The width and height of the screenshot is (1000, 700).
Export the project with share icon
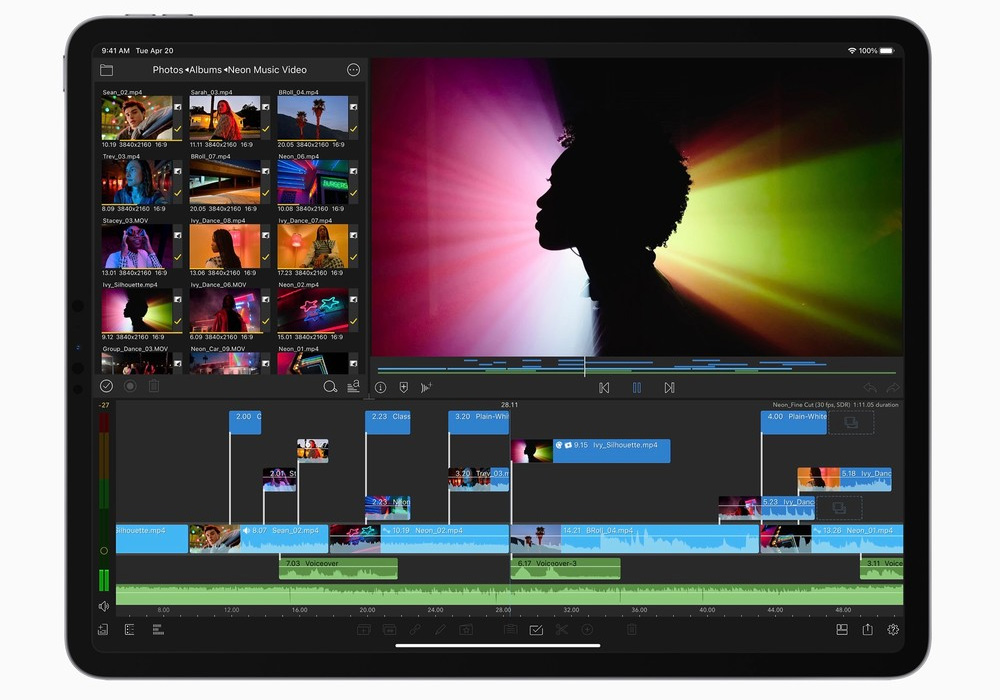tap(867, 629)
